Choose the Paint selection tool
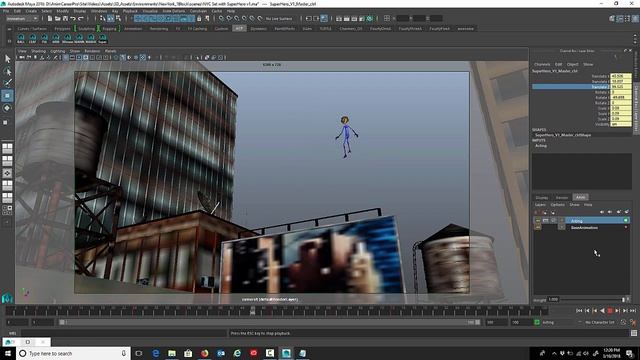Screen dimensions: 640x360 7,83
